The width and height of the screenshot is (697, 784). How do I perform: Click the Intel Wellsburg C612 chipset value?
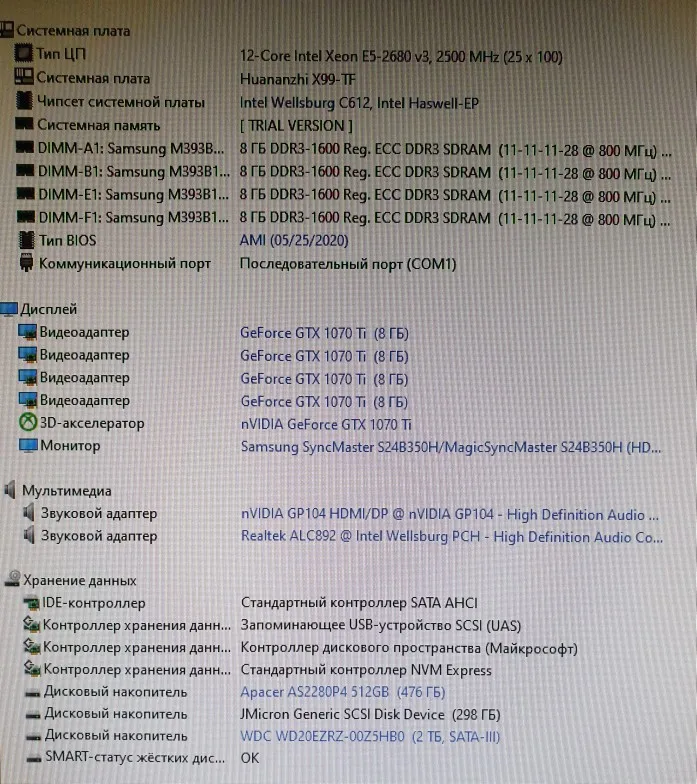360,103
